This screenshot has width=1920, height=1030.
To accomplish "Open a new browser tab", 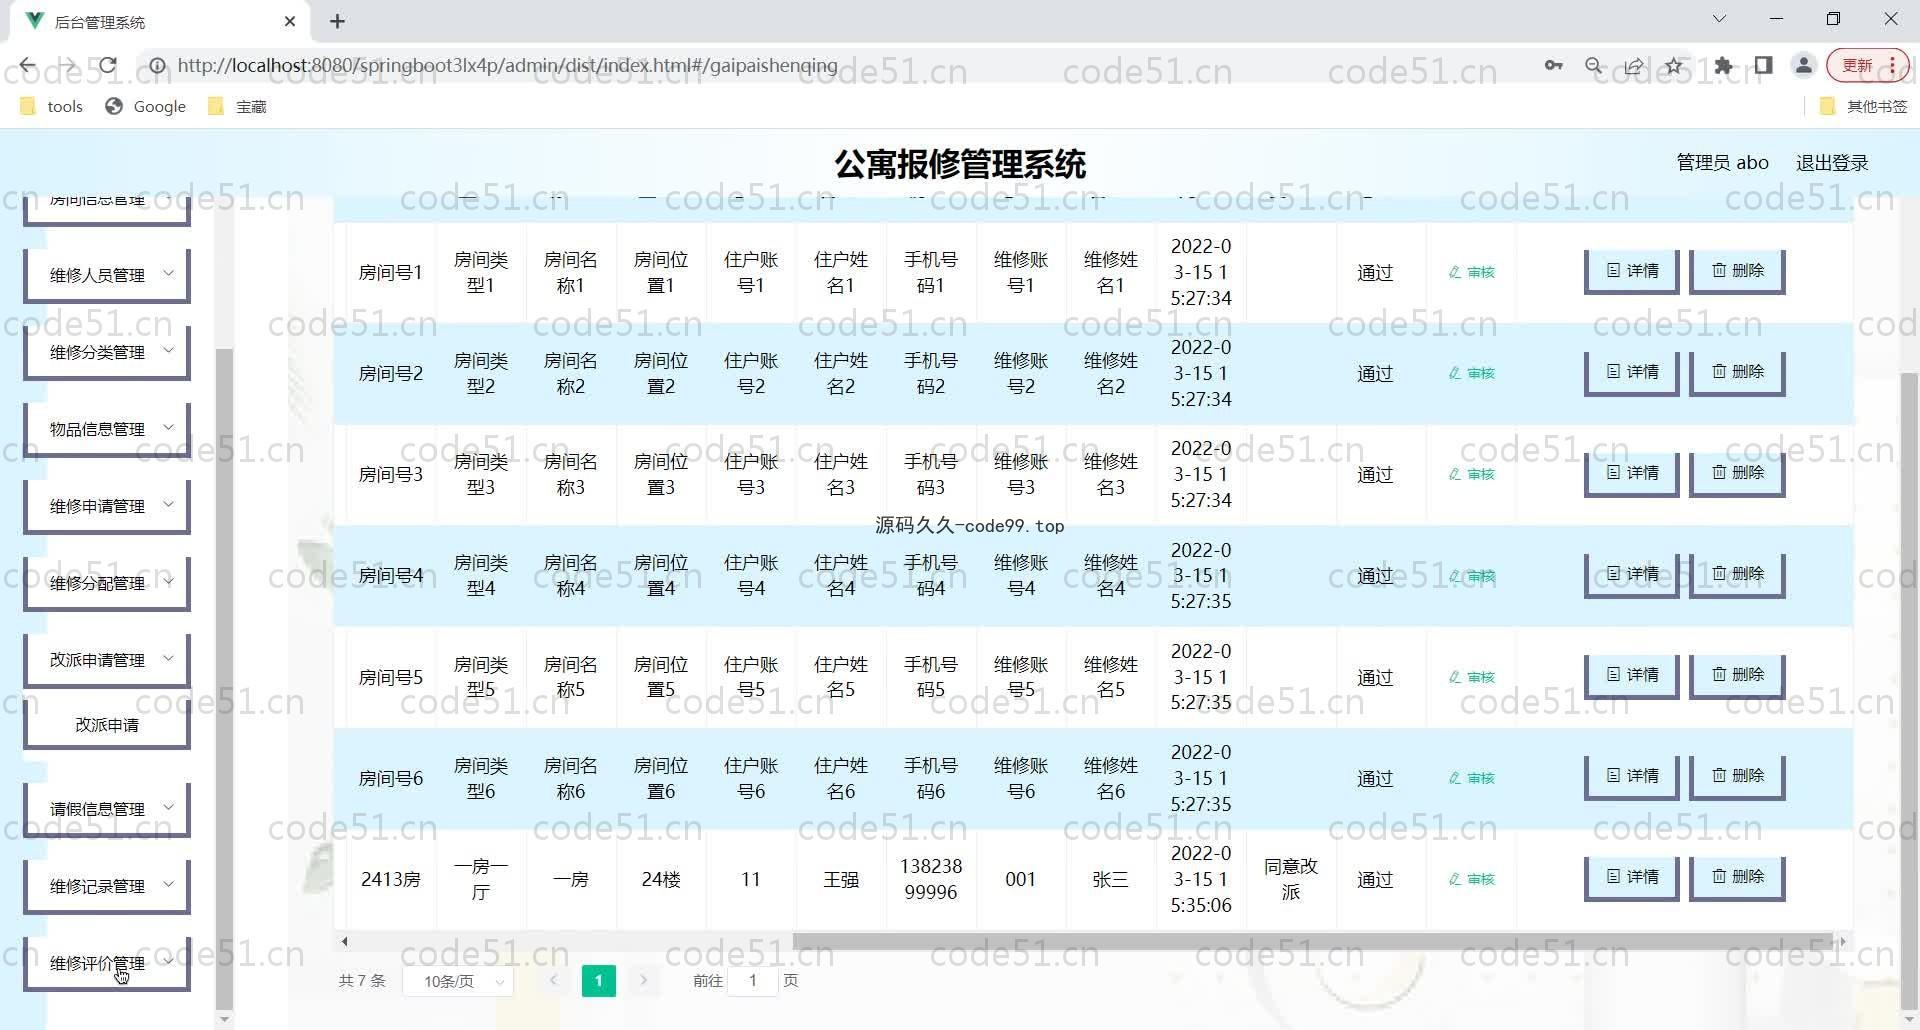I will tap(337, 21).
